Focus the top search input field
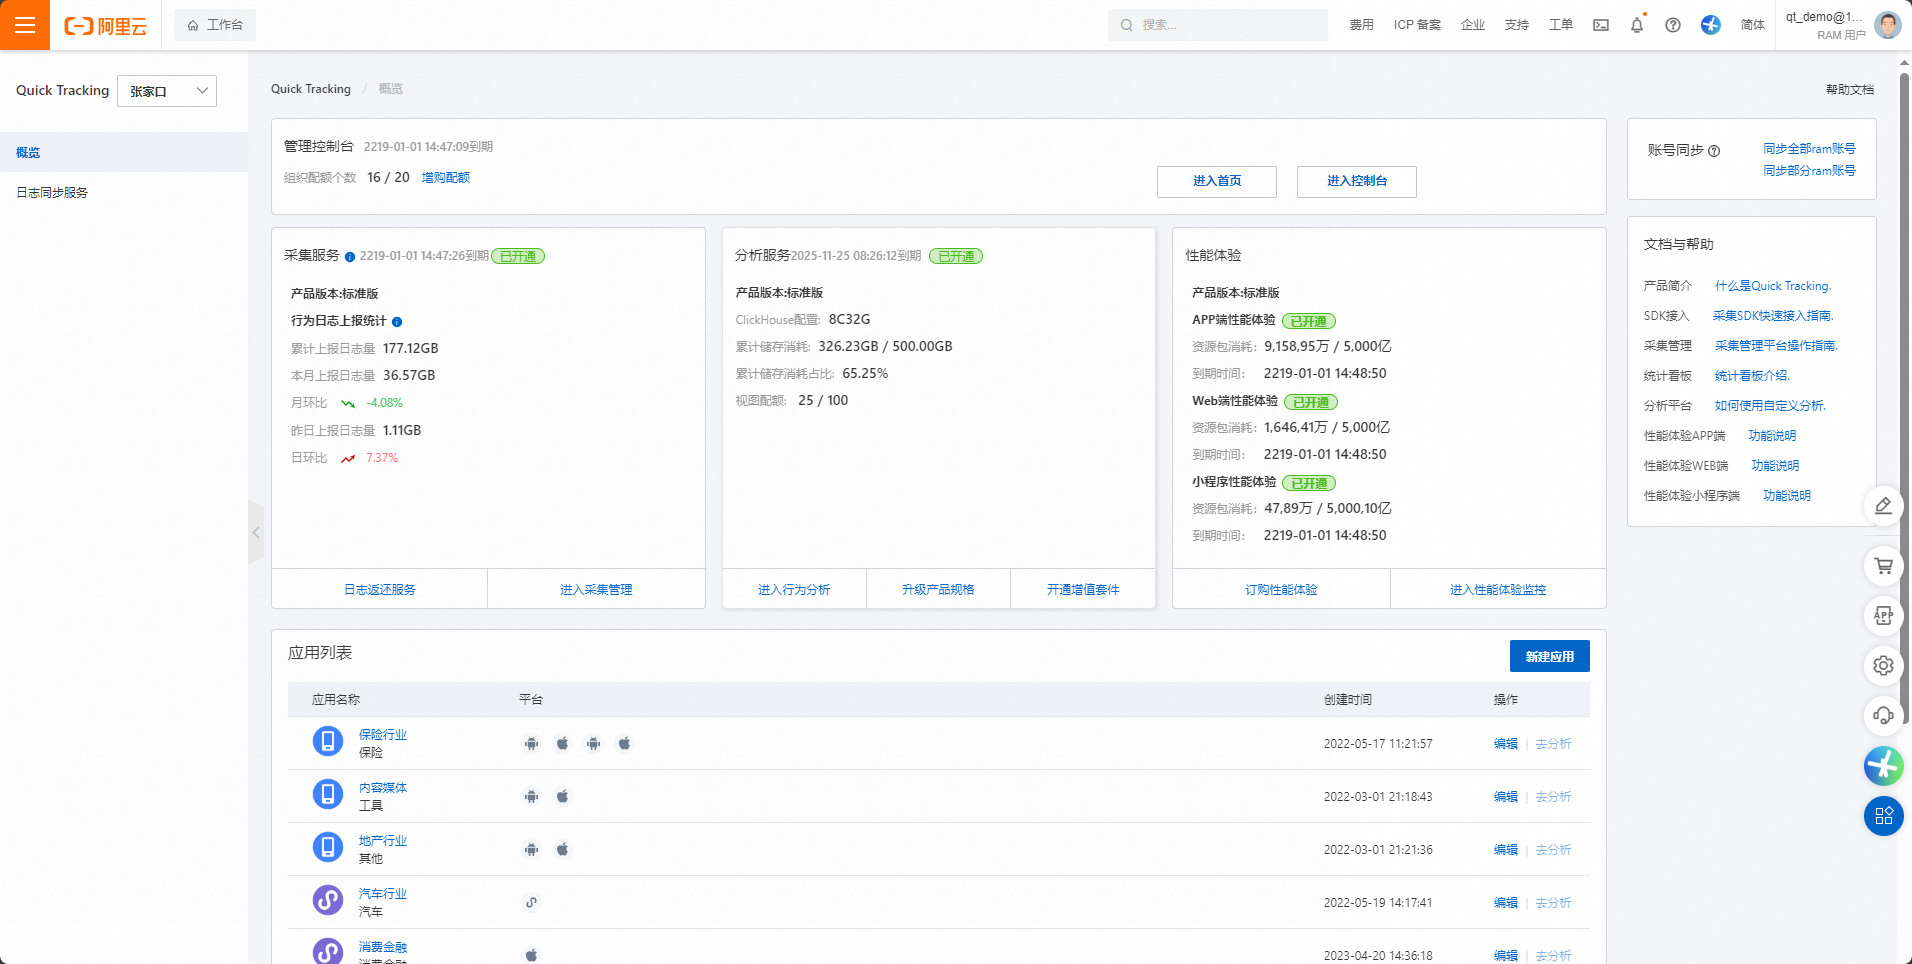The width and height of the screenshot is (1912, 964). [1218, 25]
